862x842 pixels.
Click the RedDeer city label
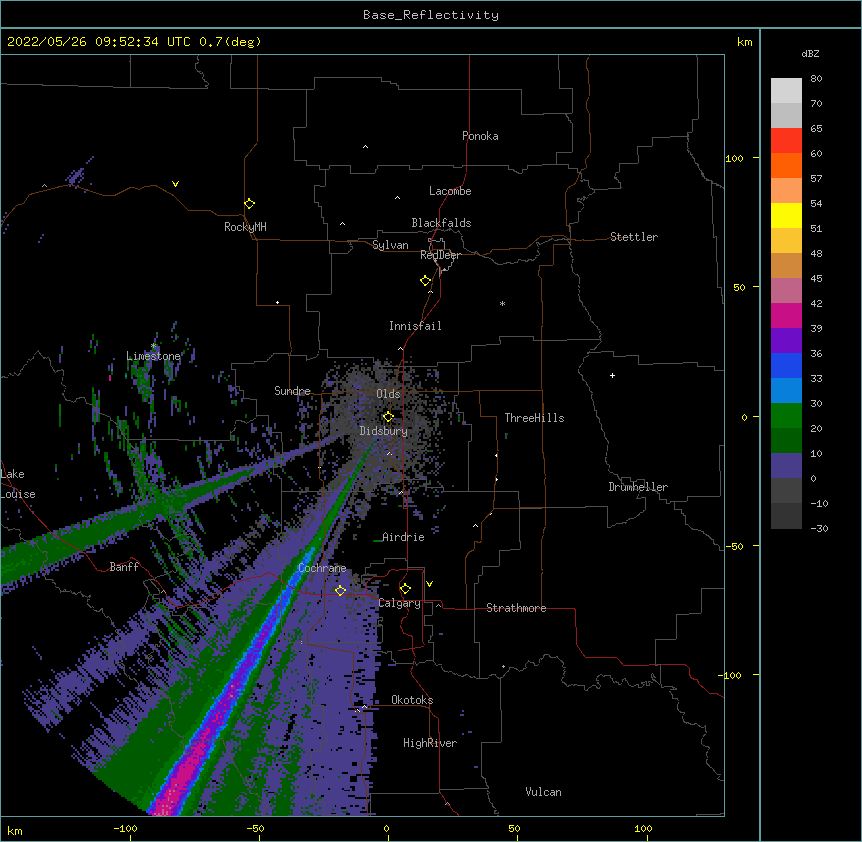pos(440,255)
